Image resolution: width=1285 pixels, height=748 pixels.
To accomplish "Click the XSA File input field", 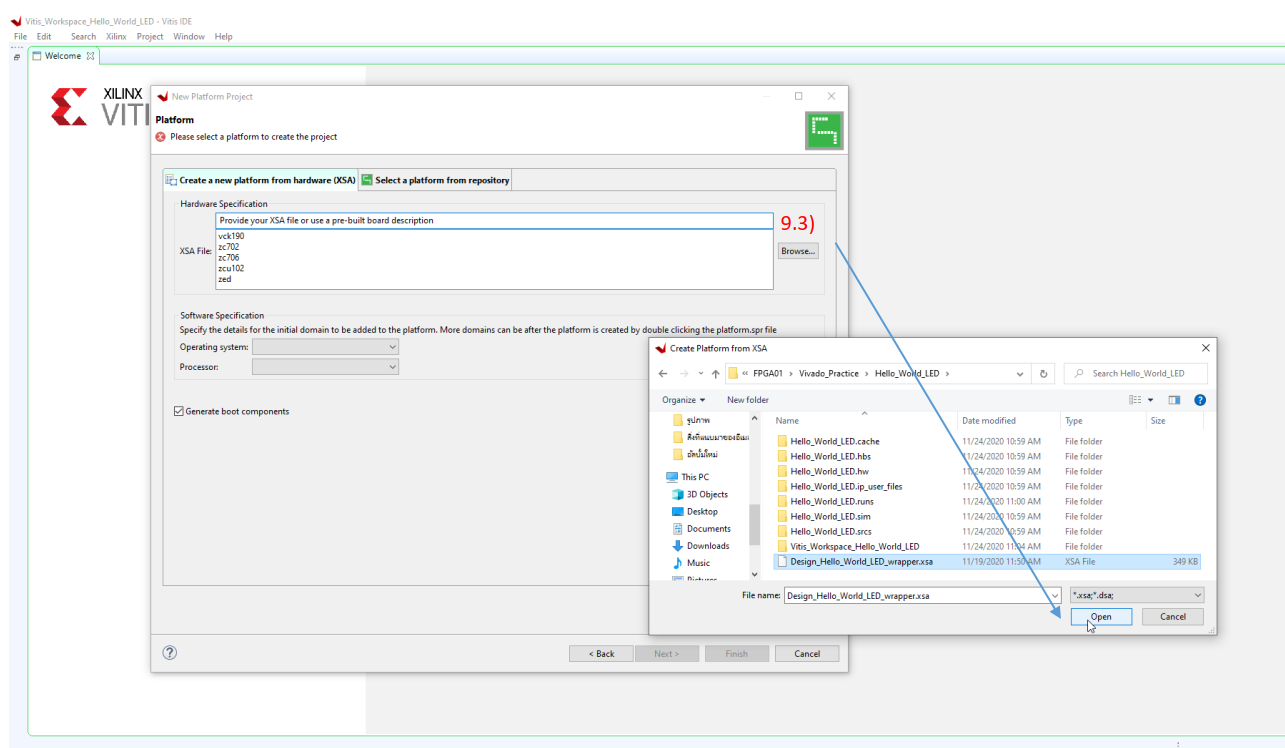I will pos(494,220).
